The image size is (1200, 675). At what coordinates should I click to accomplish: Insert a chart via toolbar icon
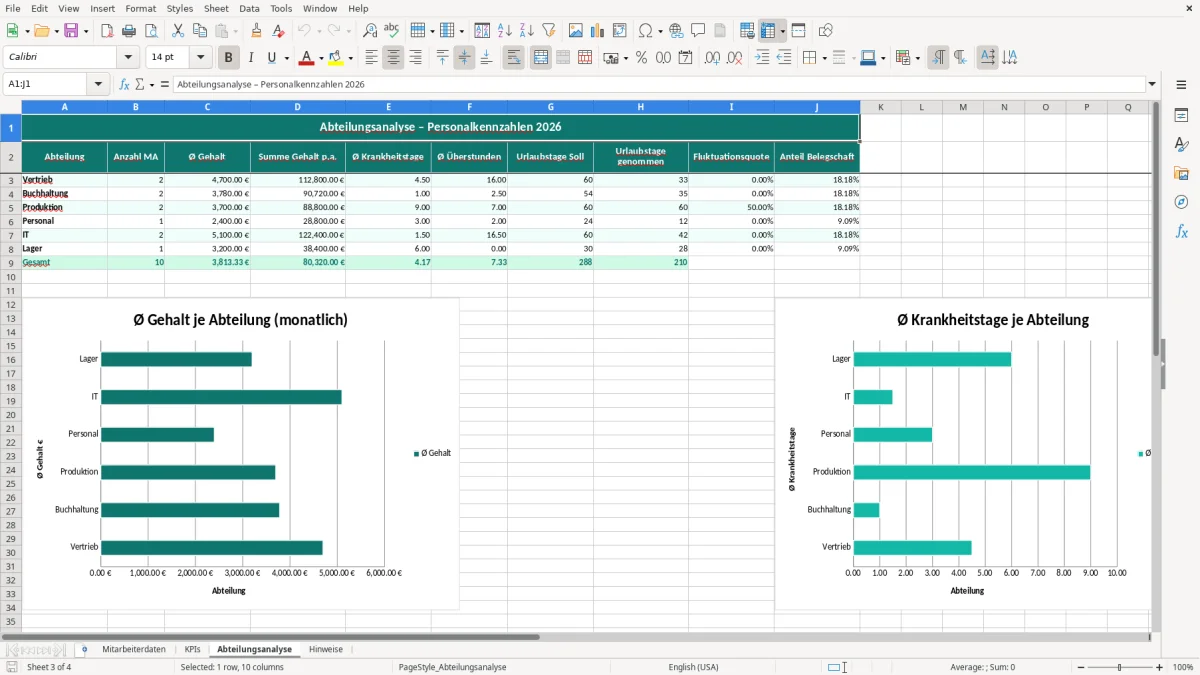coord(598,31)
